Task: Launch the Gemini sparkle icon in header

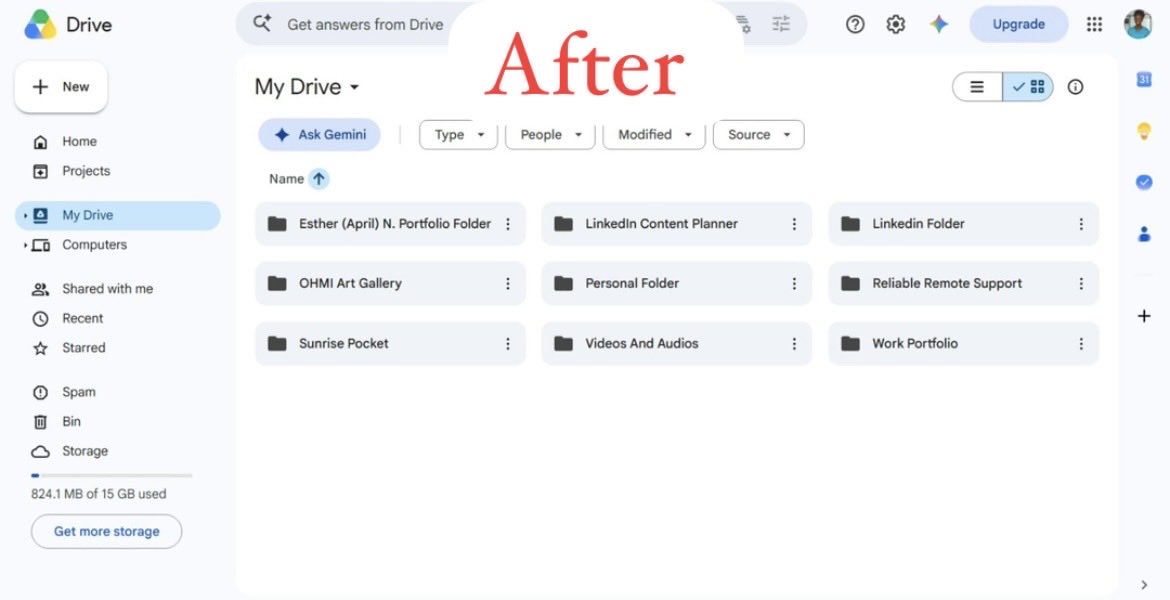Action: [939, 25]
